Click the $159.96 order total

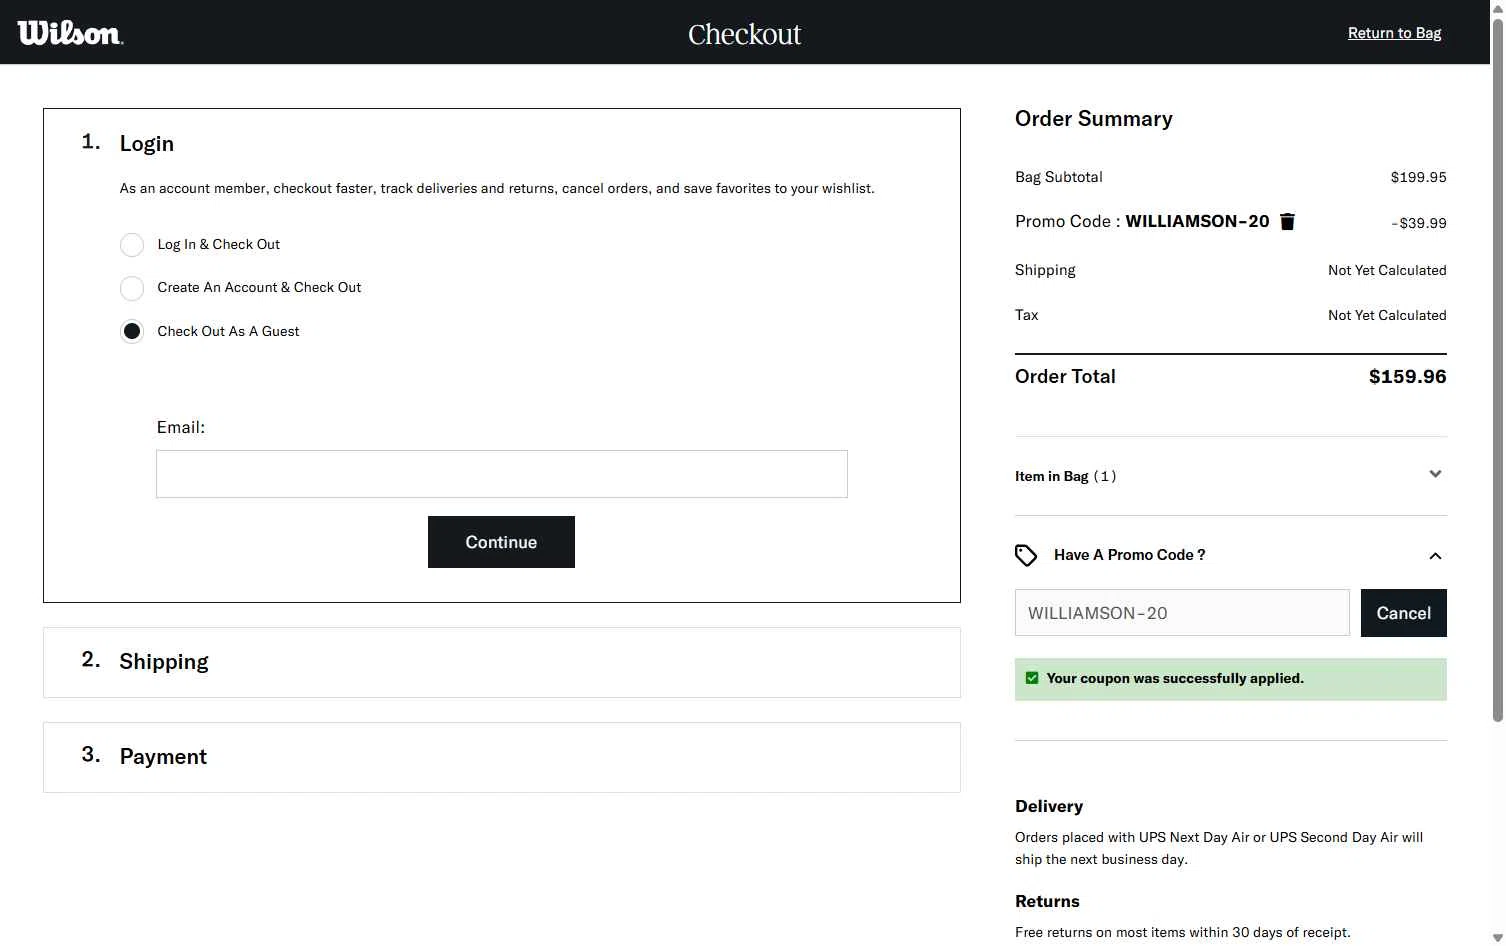[x=1407, y=377]
